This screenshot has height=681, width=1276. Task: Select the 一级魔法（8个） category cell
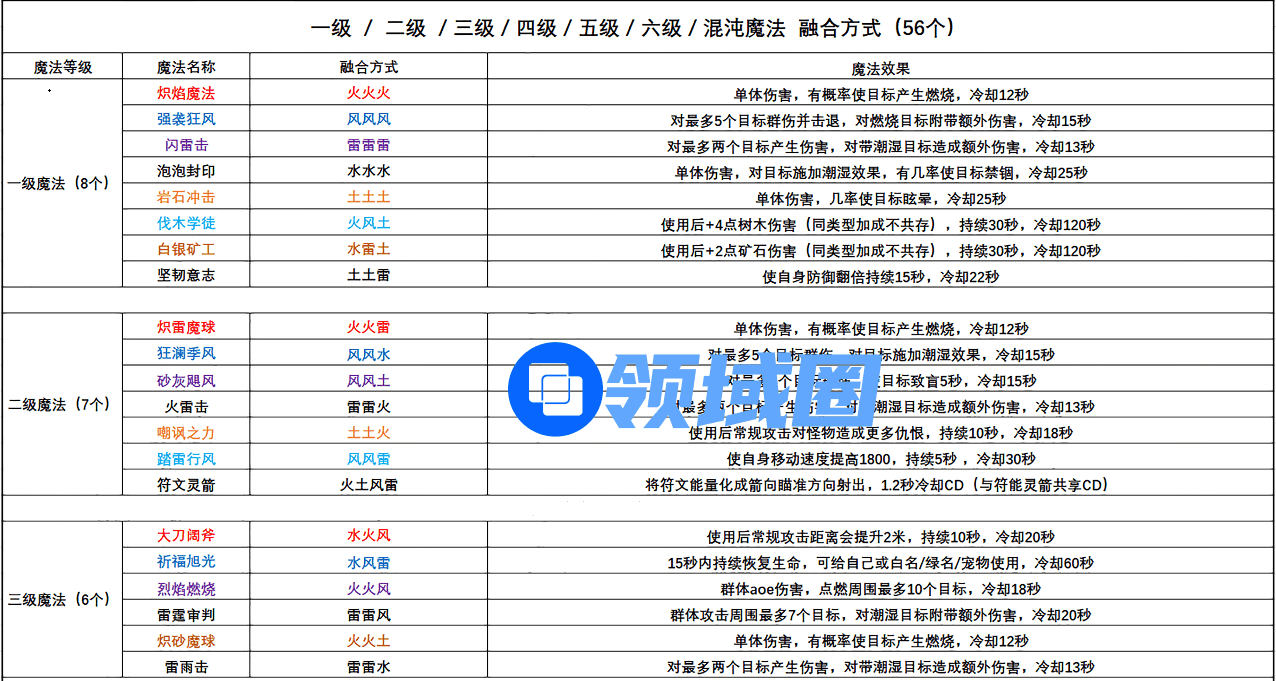click(x=62, y=184)
